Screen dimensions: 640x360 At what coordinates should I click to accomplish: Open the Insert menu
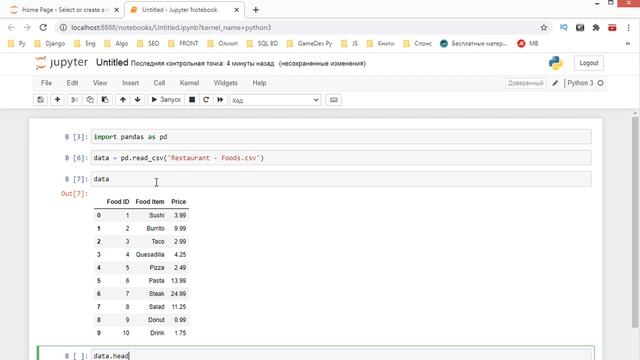point(131,83)
